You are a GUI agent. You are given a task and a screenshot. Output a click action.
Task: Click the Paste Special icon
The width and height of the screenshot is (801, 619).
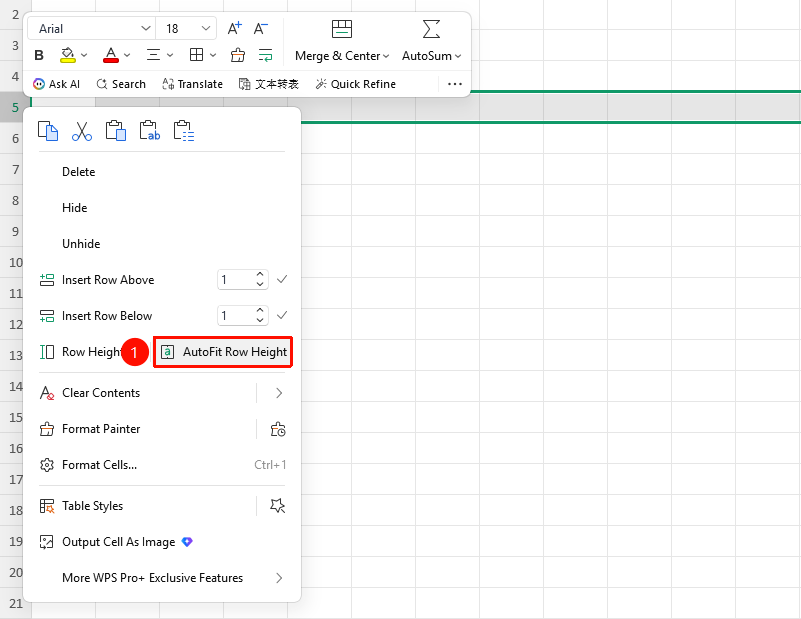[x=183, y=131]
